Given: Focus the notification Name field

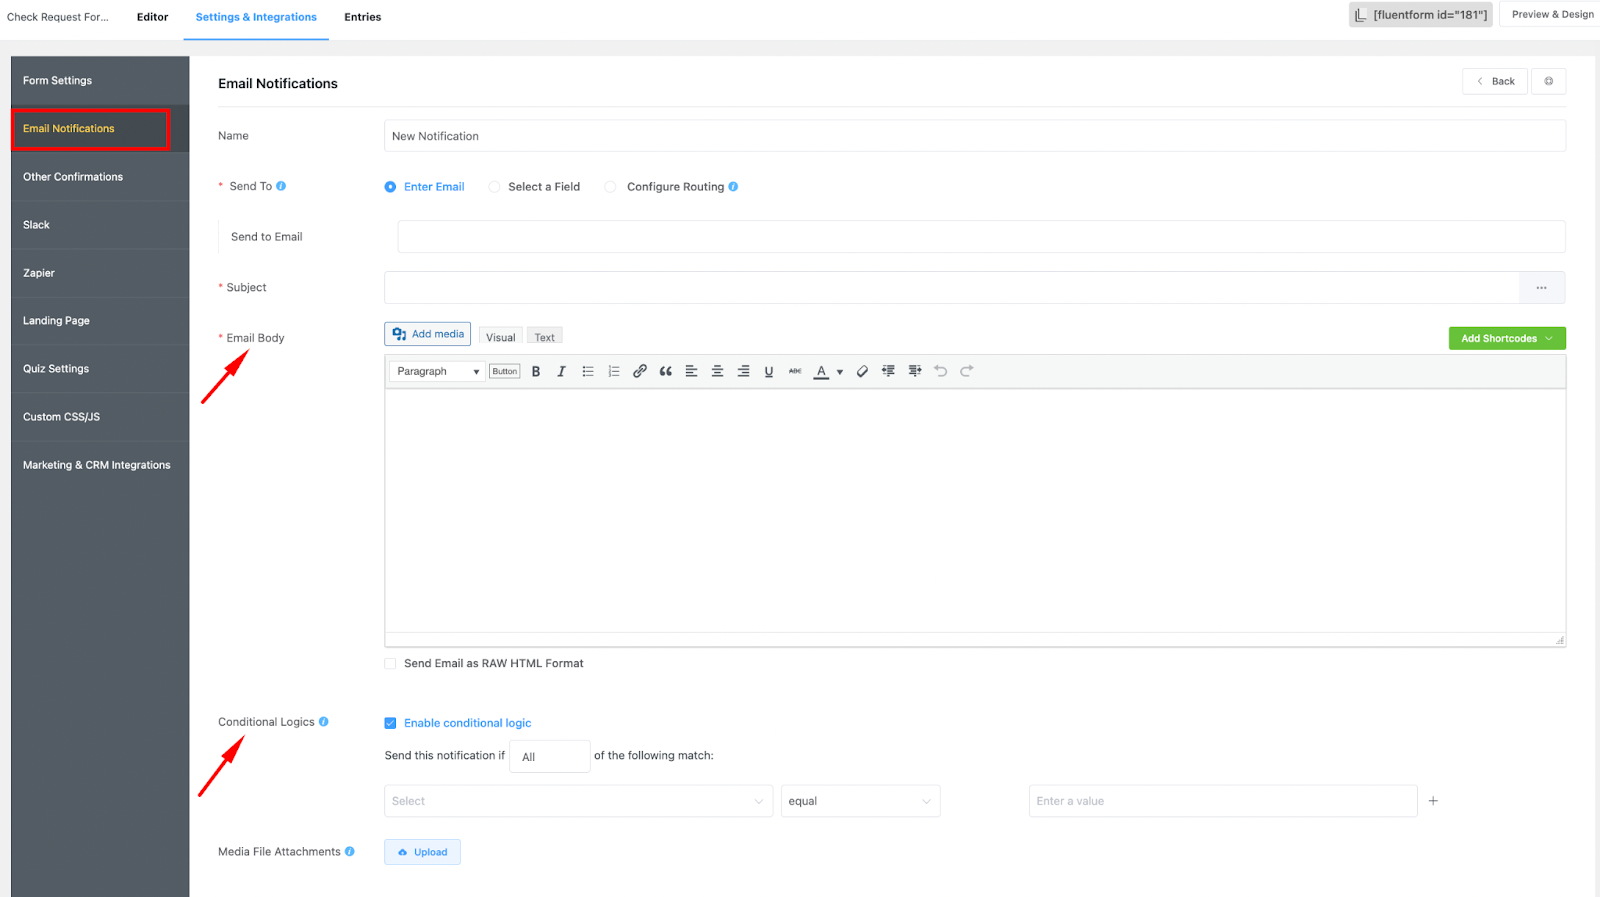Looking at the screenshot, I should tap(975, 136).
